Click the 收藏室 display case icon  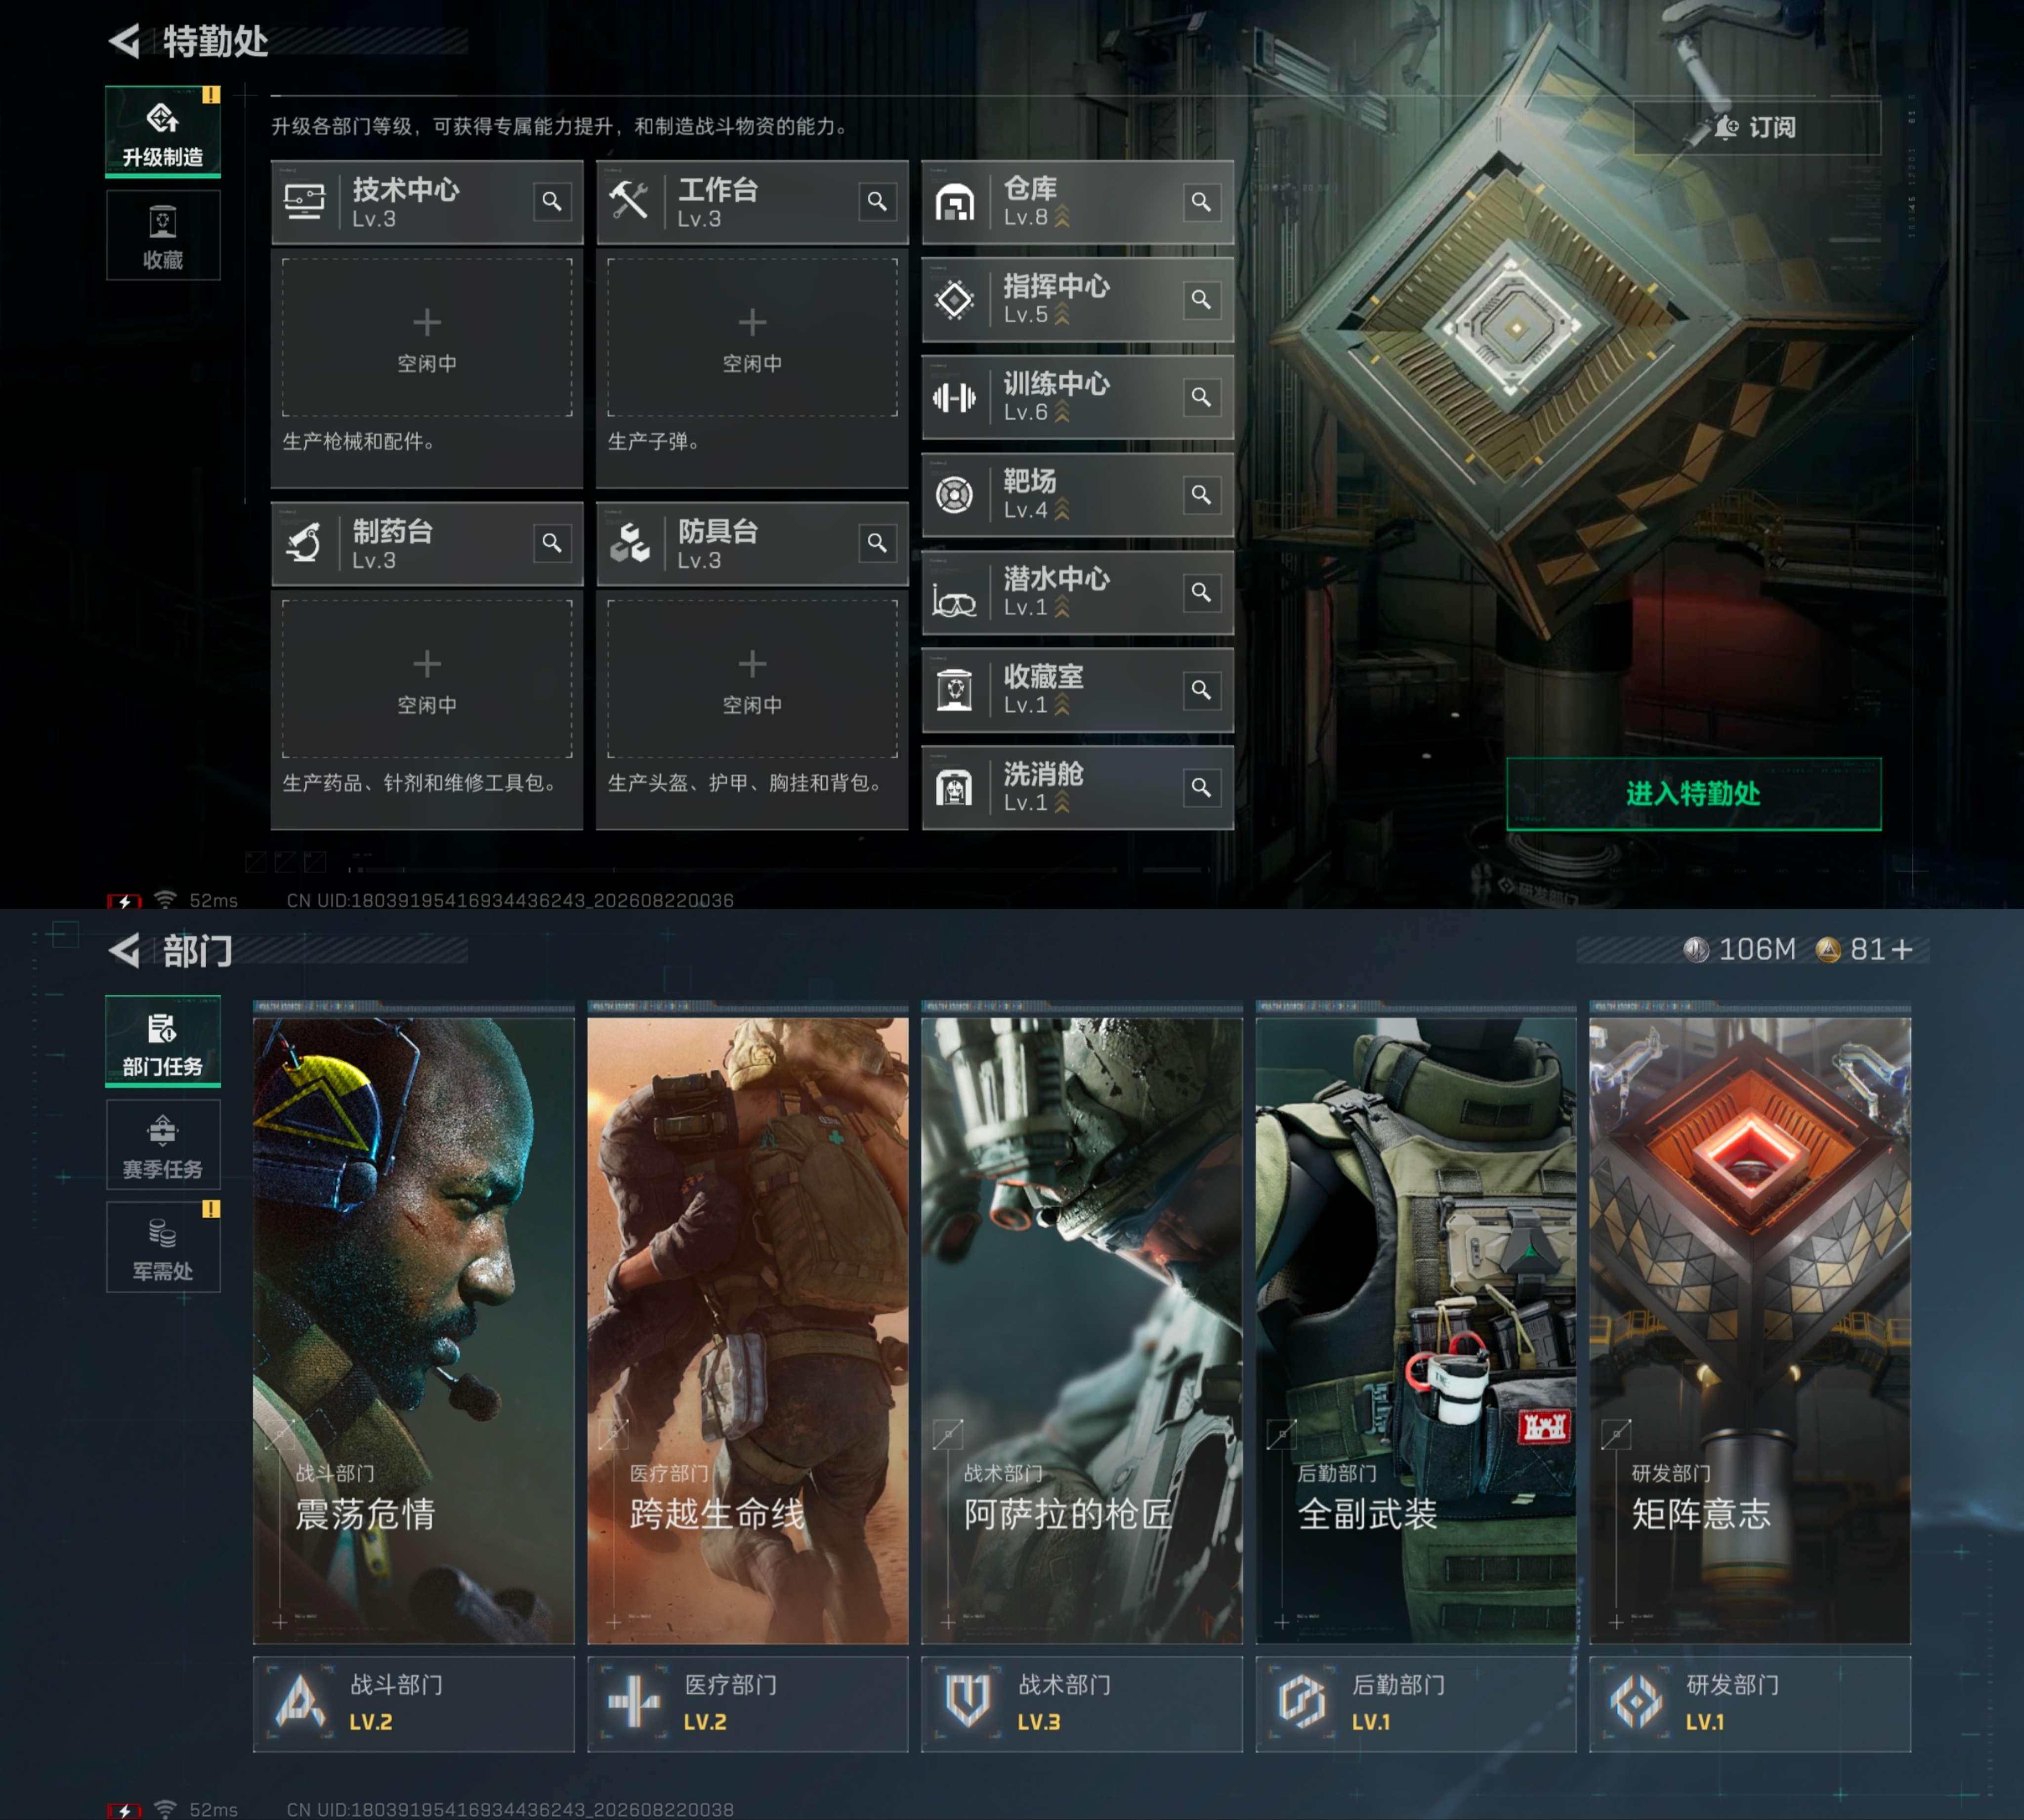click(x=954, y=690)
